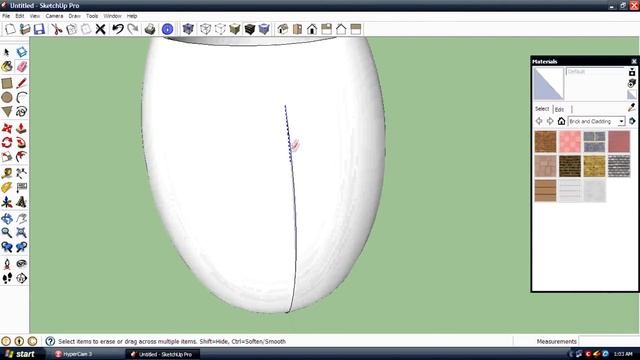Switch to Hidden Line face style
The height and width of the screenshot is (360, 640).
(x=220, y=29)
